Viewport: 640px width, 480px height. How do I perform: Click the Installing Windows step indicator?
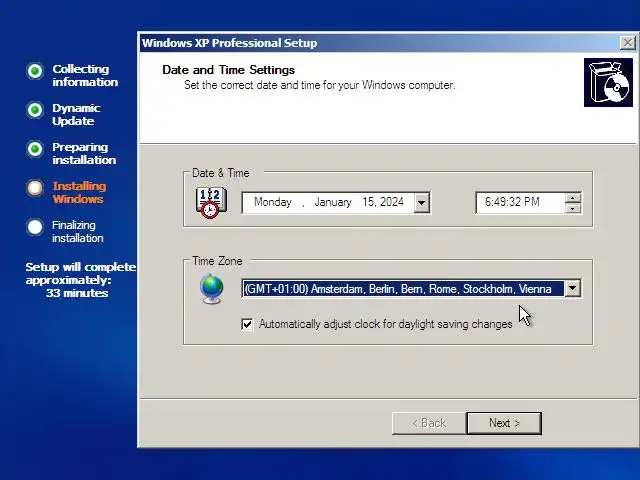35,188
